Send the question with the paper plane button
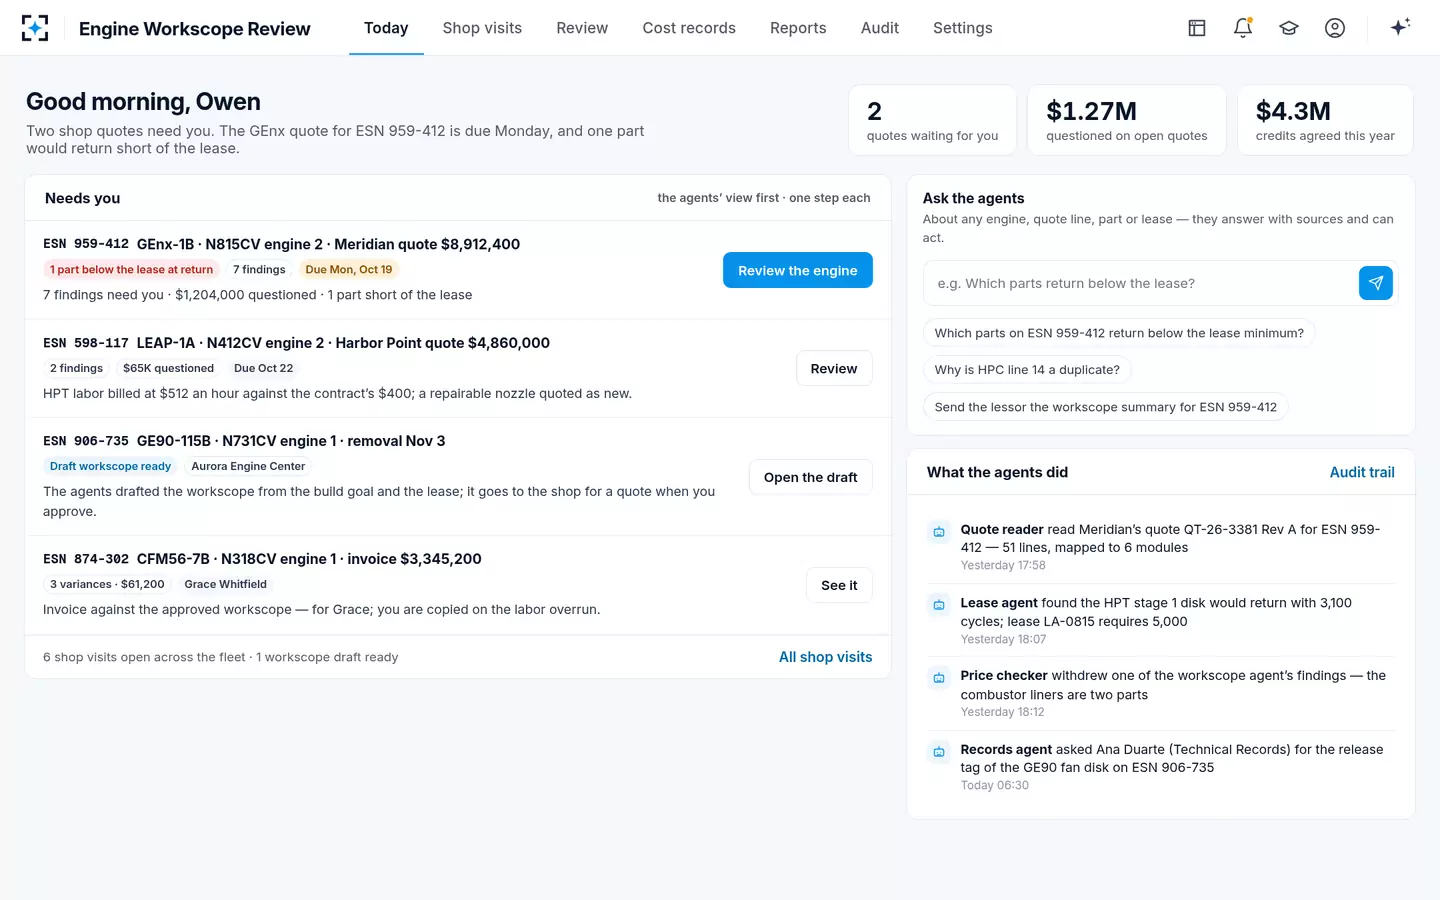1440x900 pixels. [1376, 283]
